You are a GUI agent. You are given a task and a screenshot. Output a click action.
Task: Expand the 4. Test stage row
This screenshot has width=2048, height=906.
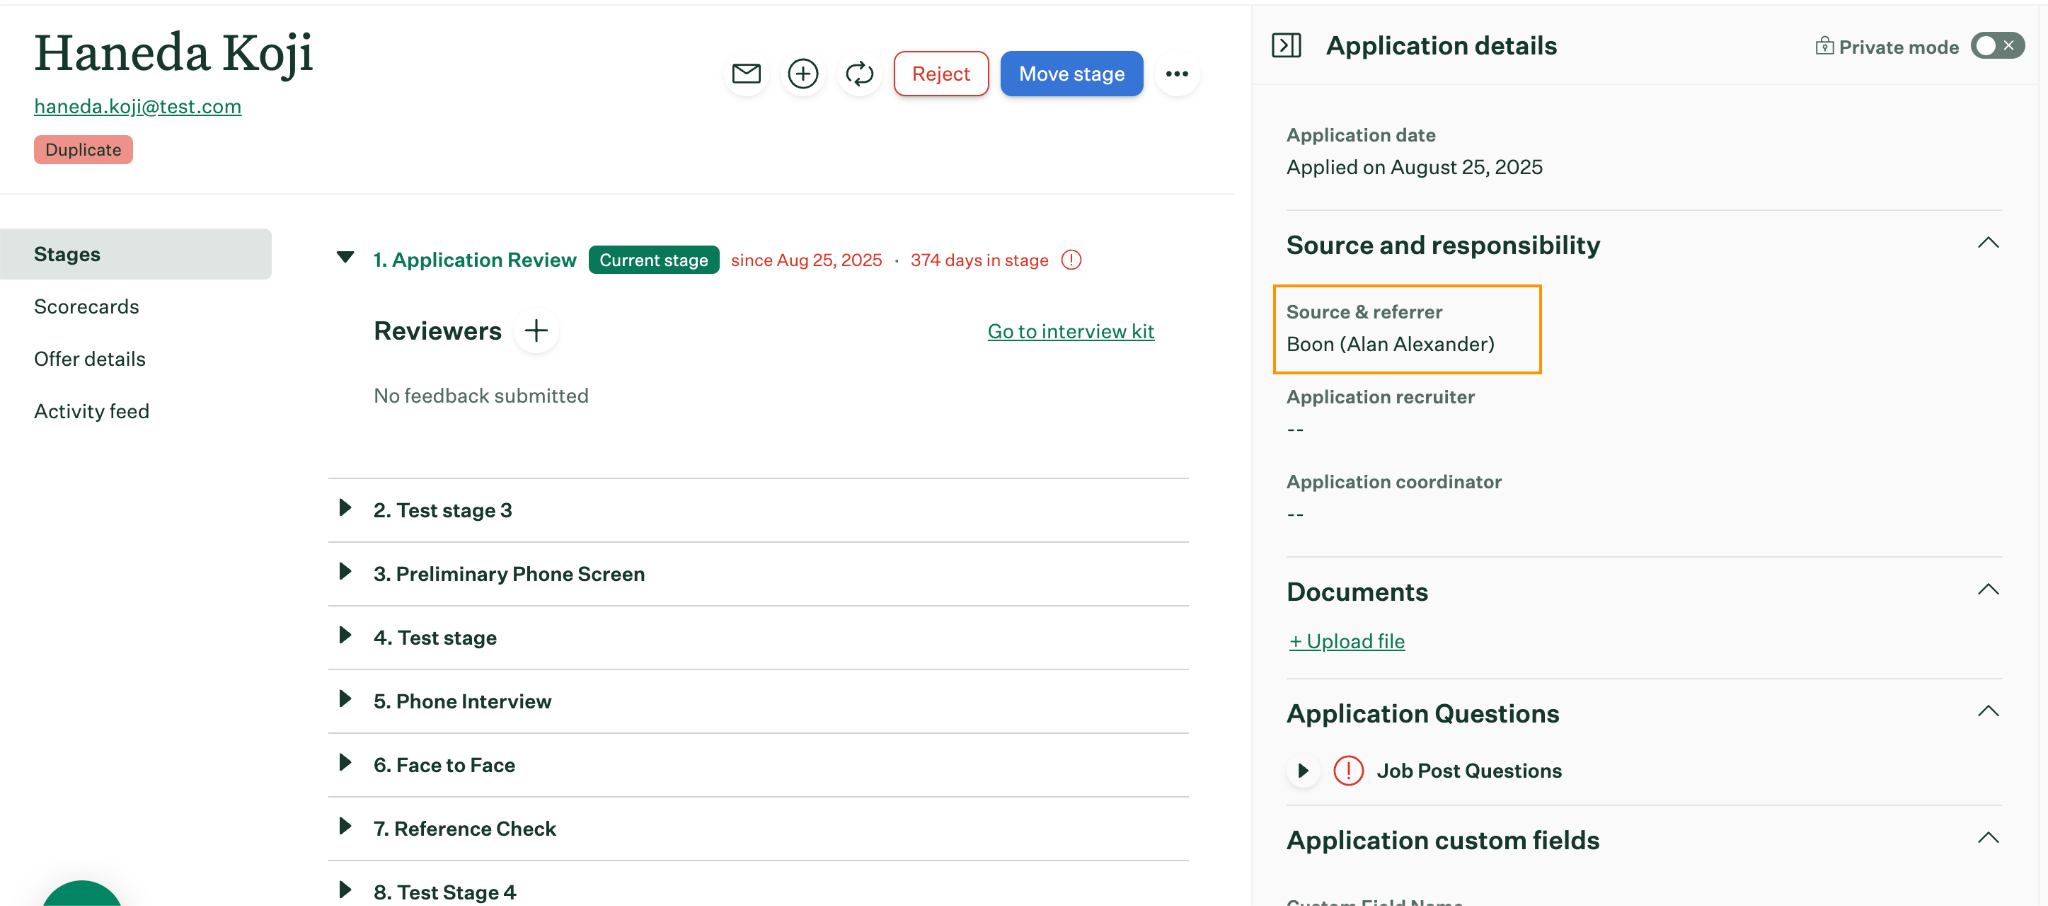(345, 636)
